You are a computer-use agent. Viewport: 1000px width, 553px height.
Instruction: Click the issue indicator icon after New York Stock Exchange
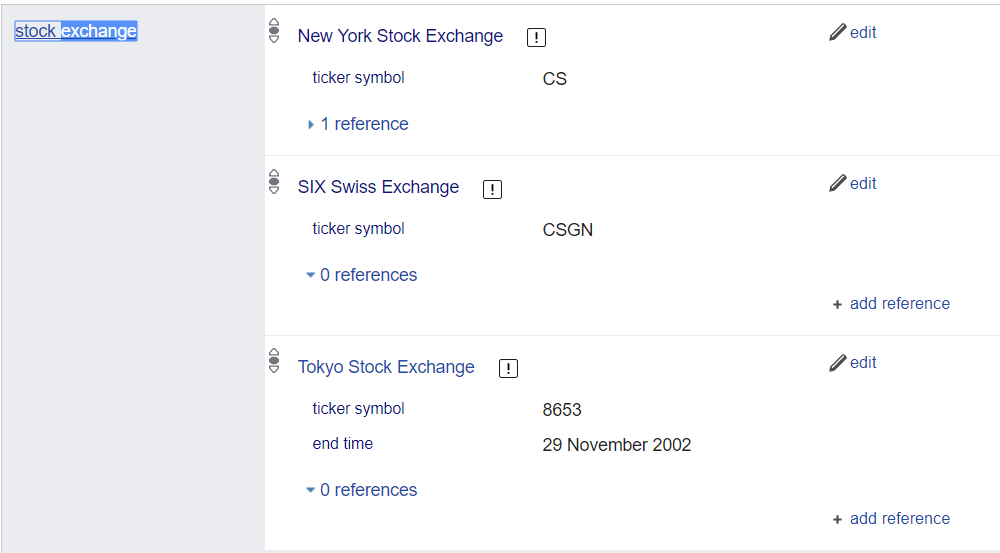[536, 38]
